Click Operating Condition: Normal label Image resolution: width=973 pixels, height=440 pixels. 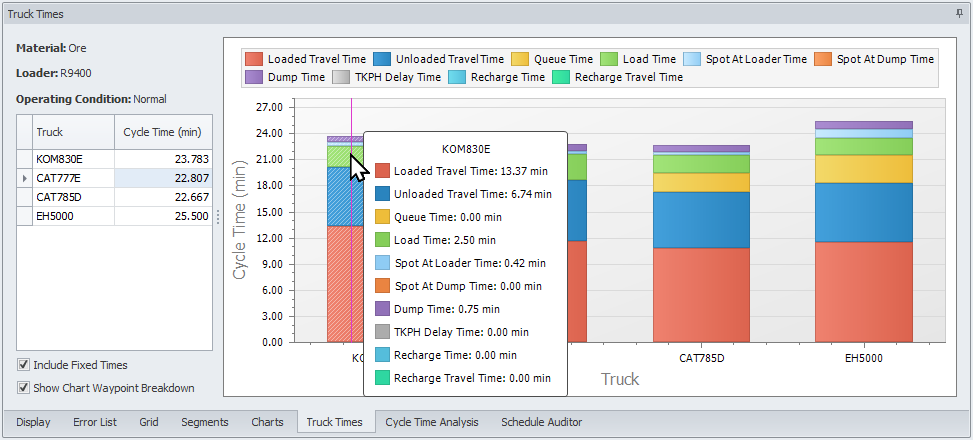pyautogui.click(x=91, y=99)
